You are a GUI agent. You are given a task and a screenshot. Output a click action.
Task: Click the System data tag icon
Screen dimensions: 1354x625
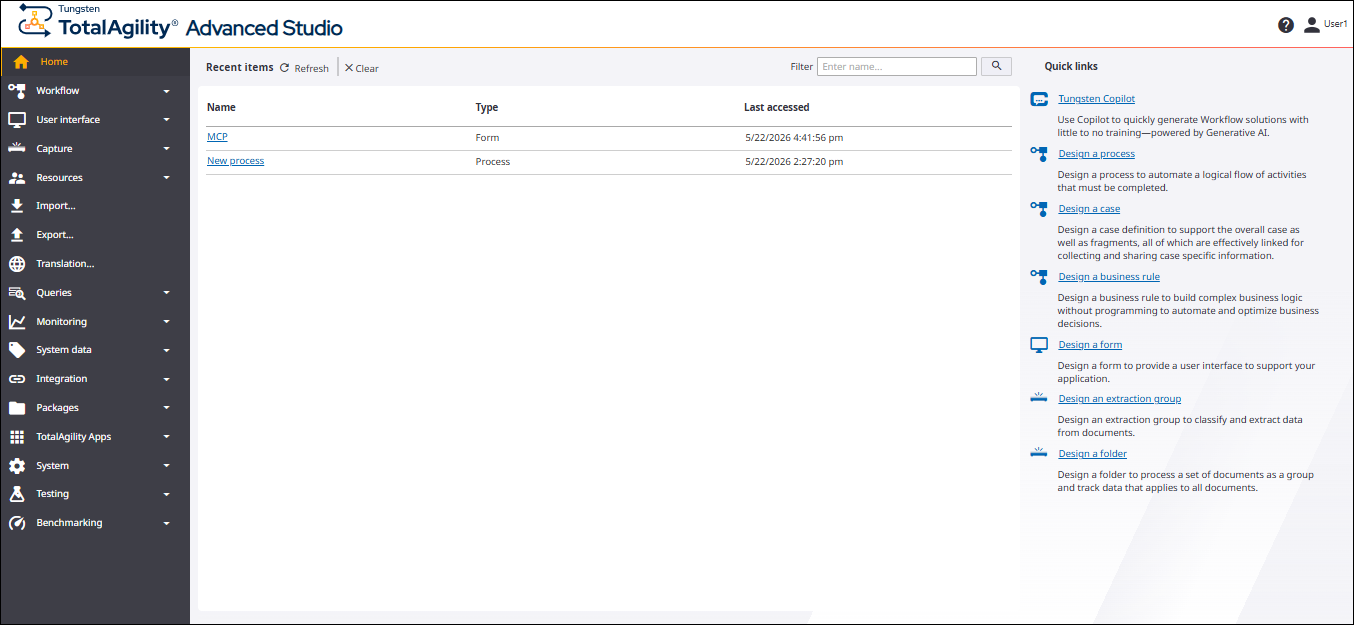(17, 350)
